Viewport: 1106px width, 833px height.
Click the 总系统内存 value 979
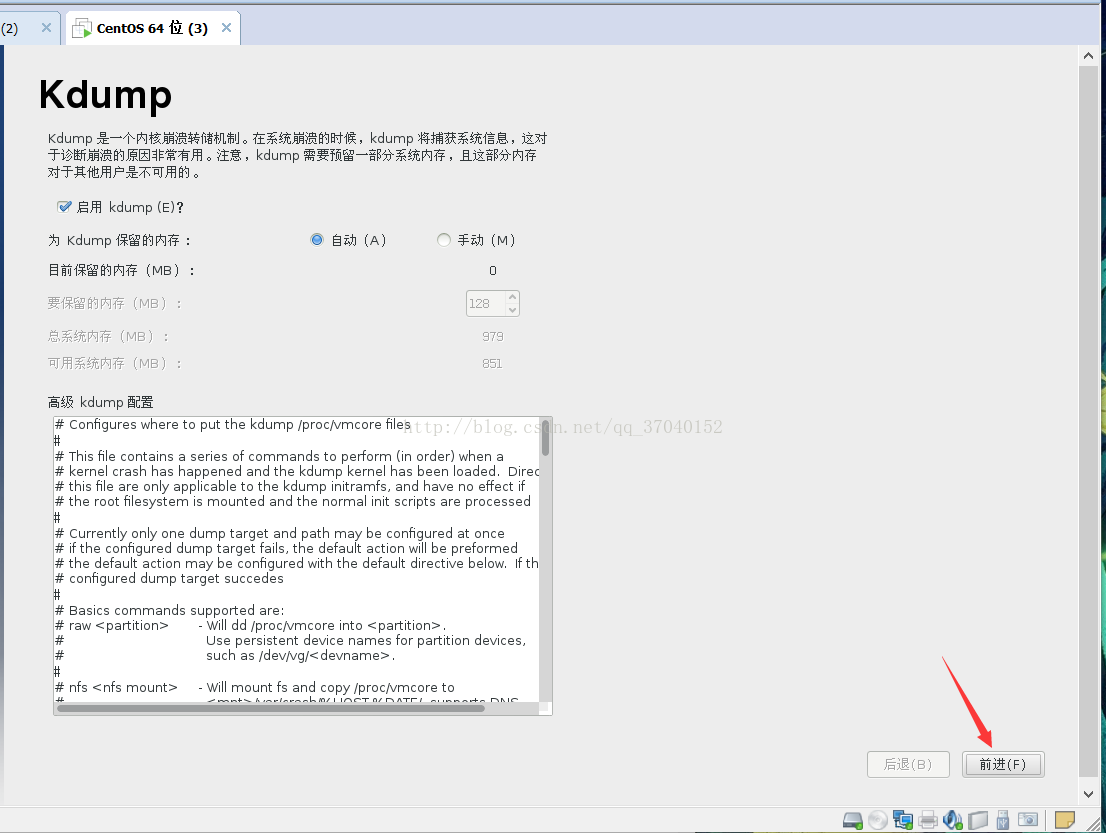(492, 336)
